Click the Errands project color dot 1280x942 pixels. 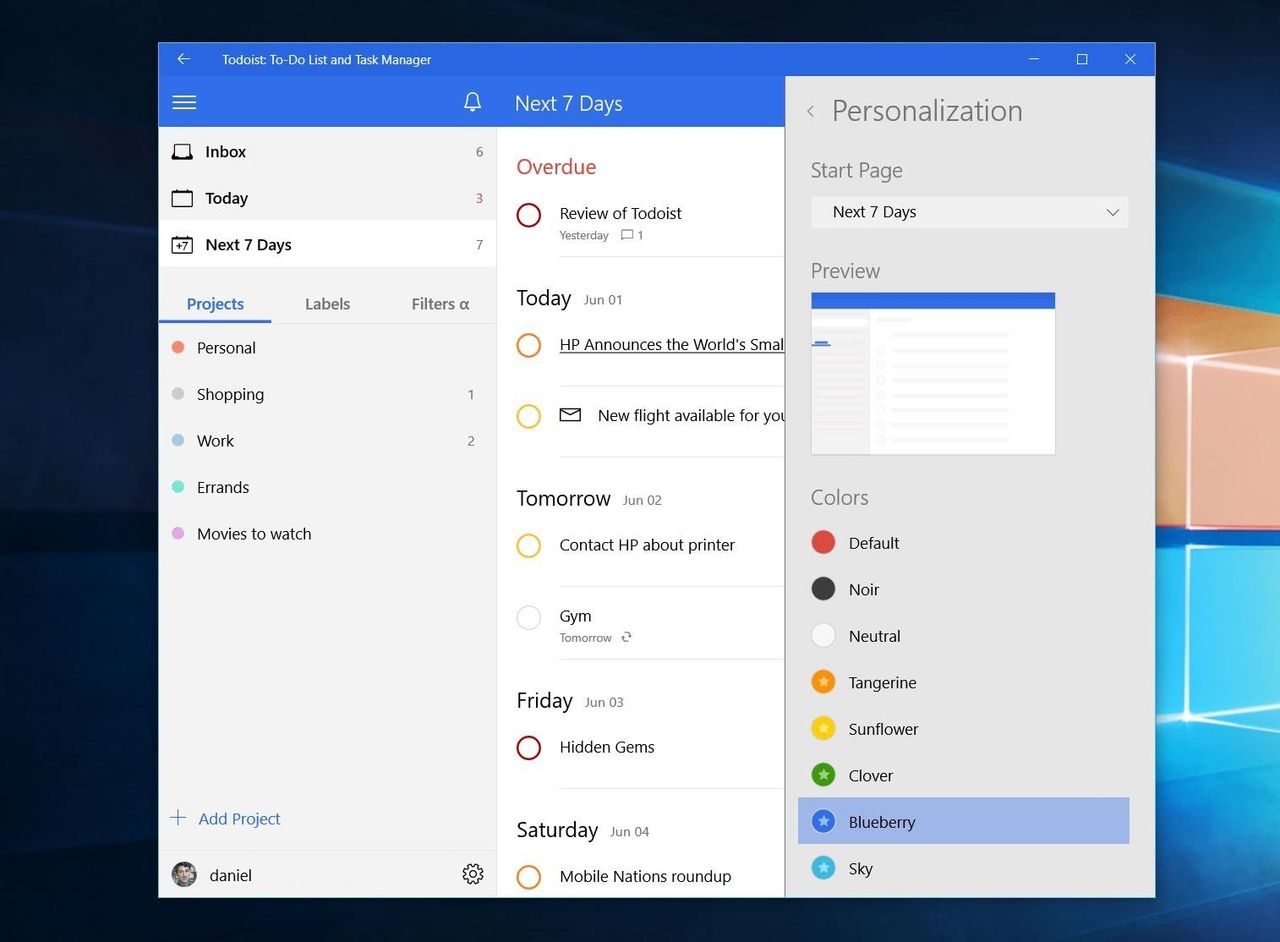coord(178,487)
